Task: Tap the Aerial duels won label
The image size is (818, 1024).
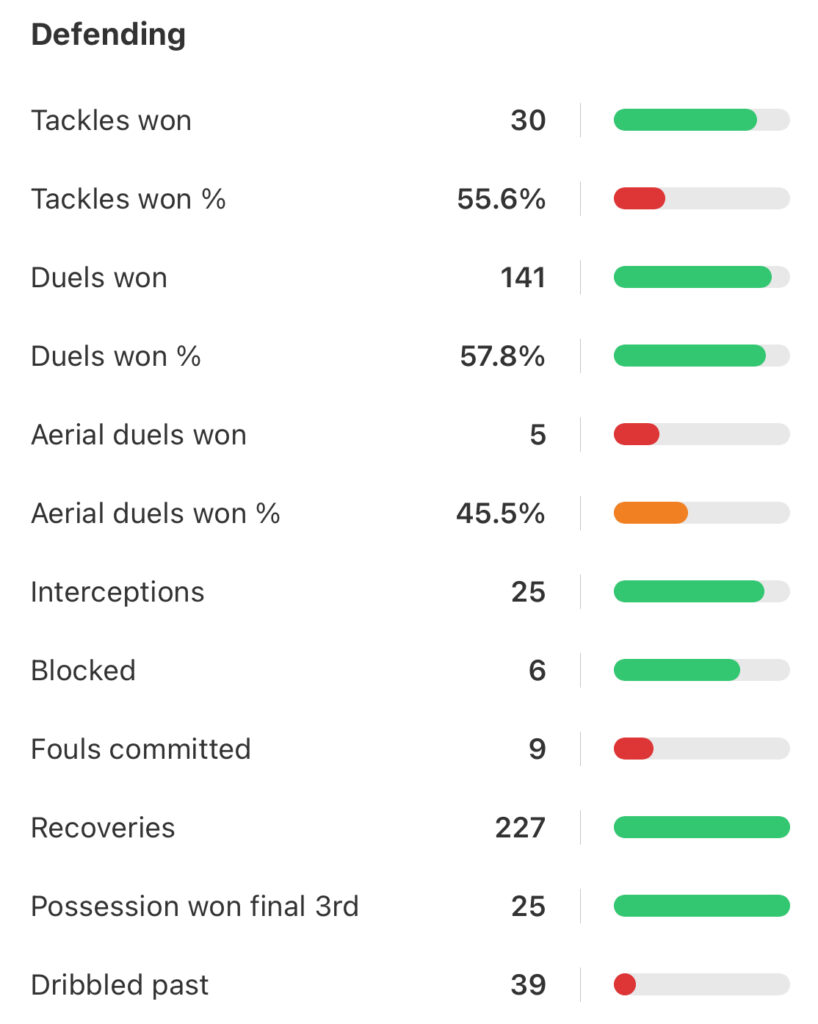Action: (139, 435)
